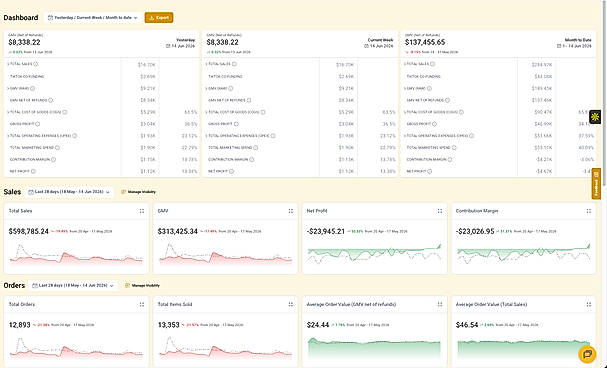Click info icon beside Total Marketing Spend, Yesterday card
Viewport: 607px width, 368px height.
click(x=57, y=147)
